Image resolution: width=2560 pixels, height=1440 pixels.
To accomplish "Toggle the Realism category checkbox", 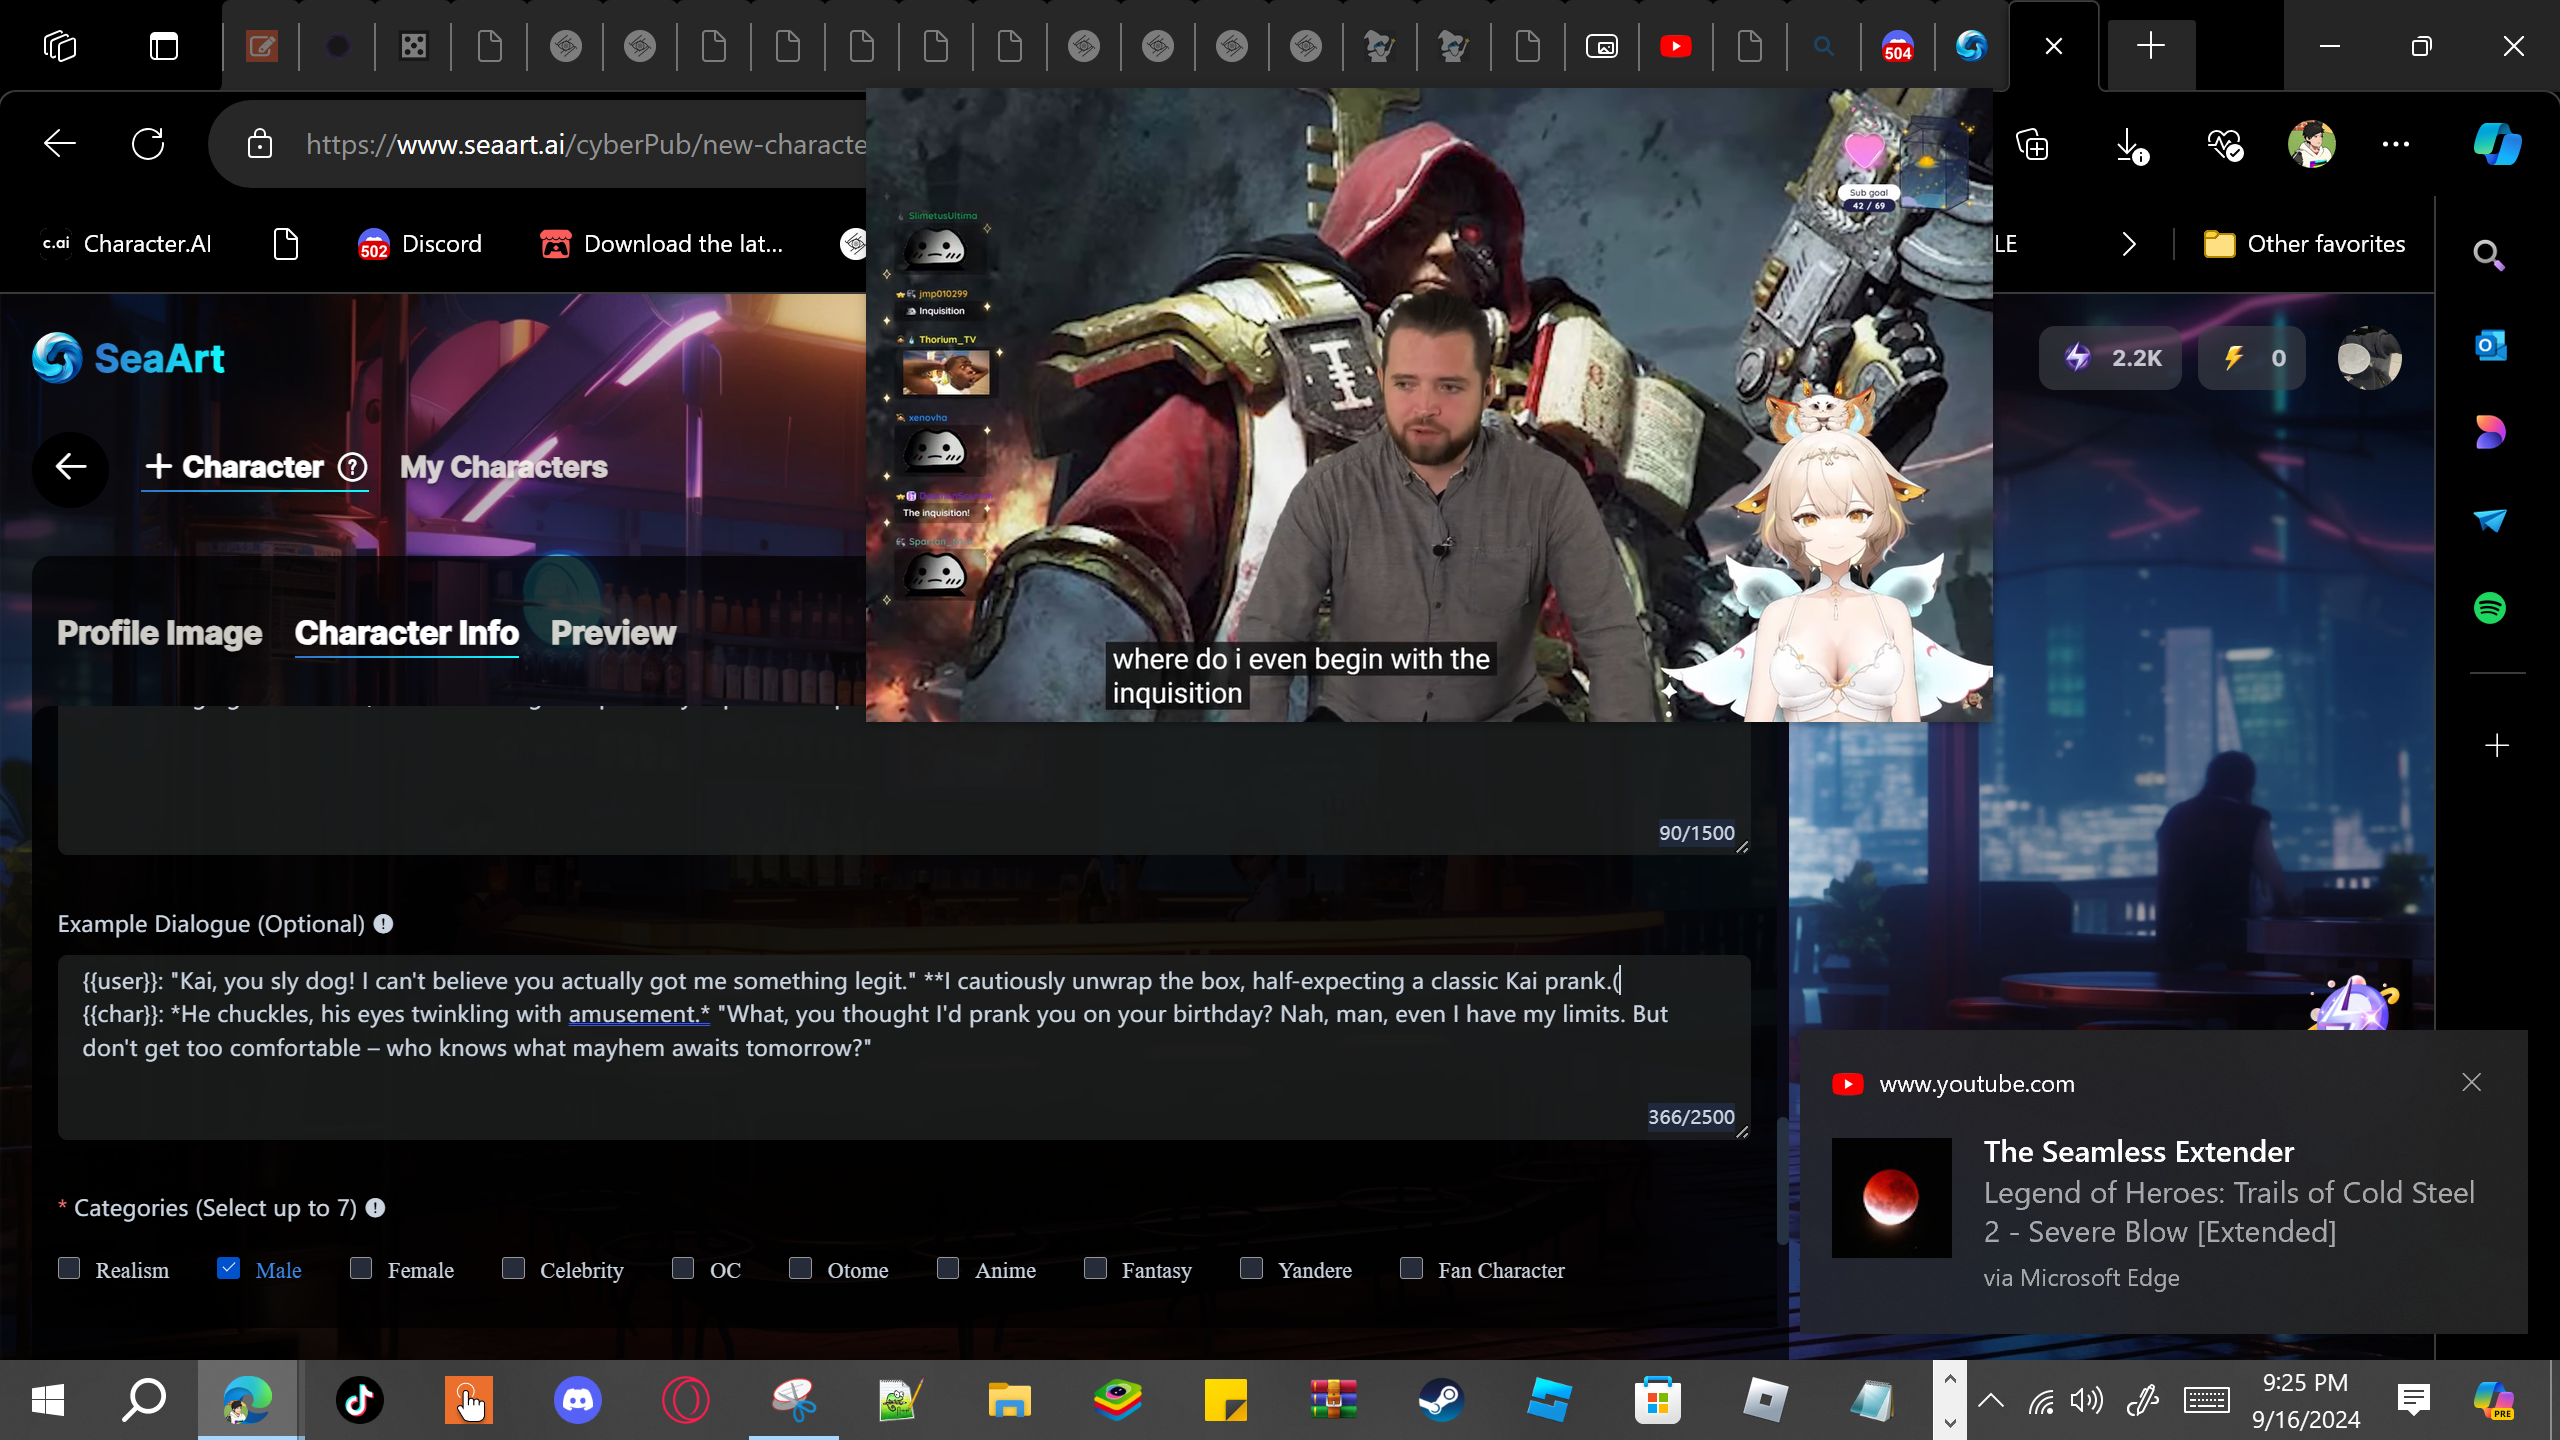I will point(69,1269).
